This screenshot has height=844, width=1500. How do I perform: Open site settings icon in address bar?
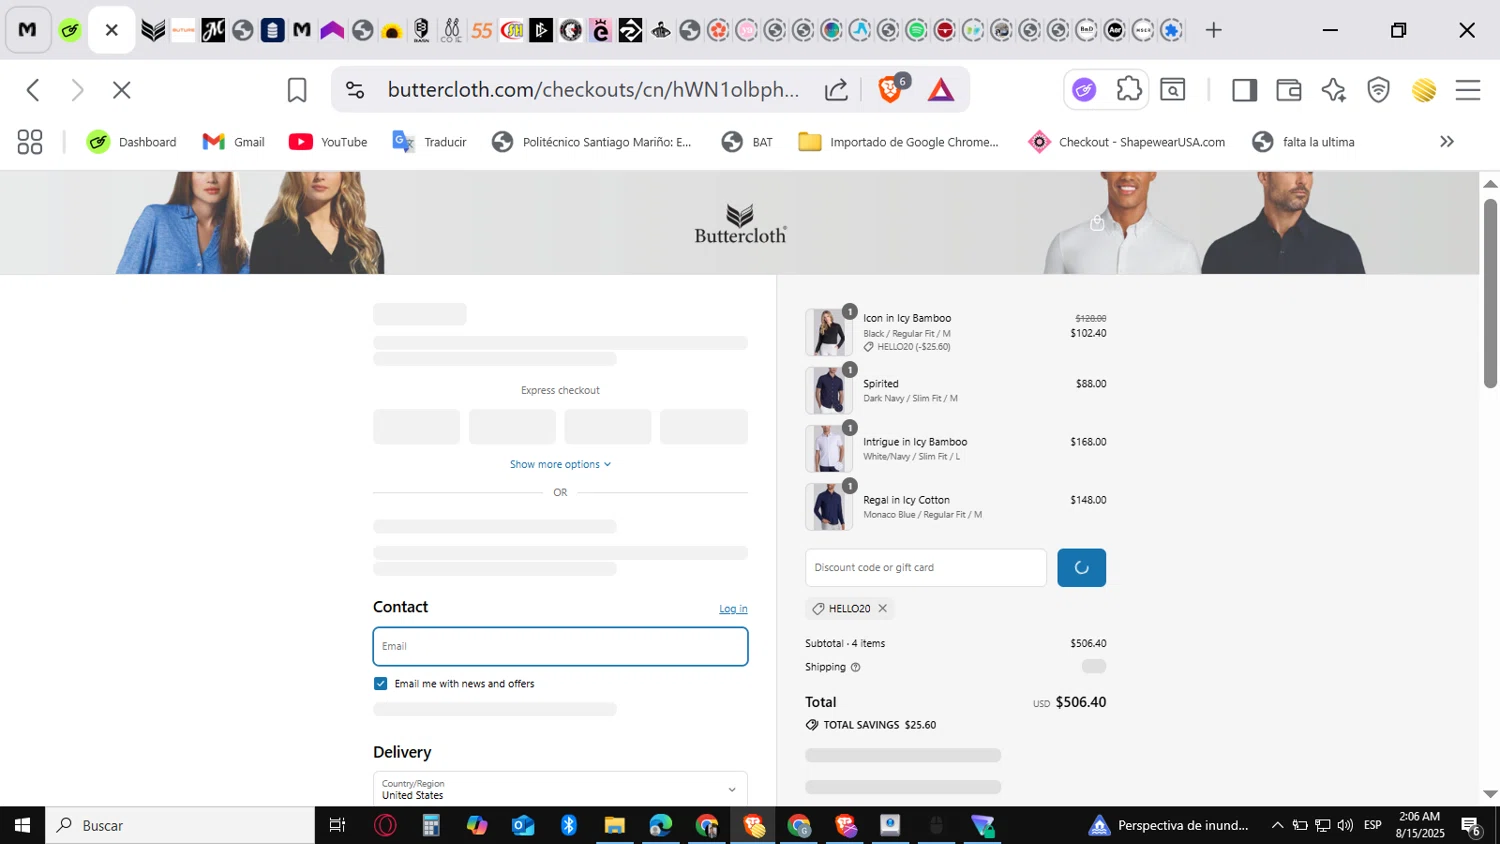(355, 90)
